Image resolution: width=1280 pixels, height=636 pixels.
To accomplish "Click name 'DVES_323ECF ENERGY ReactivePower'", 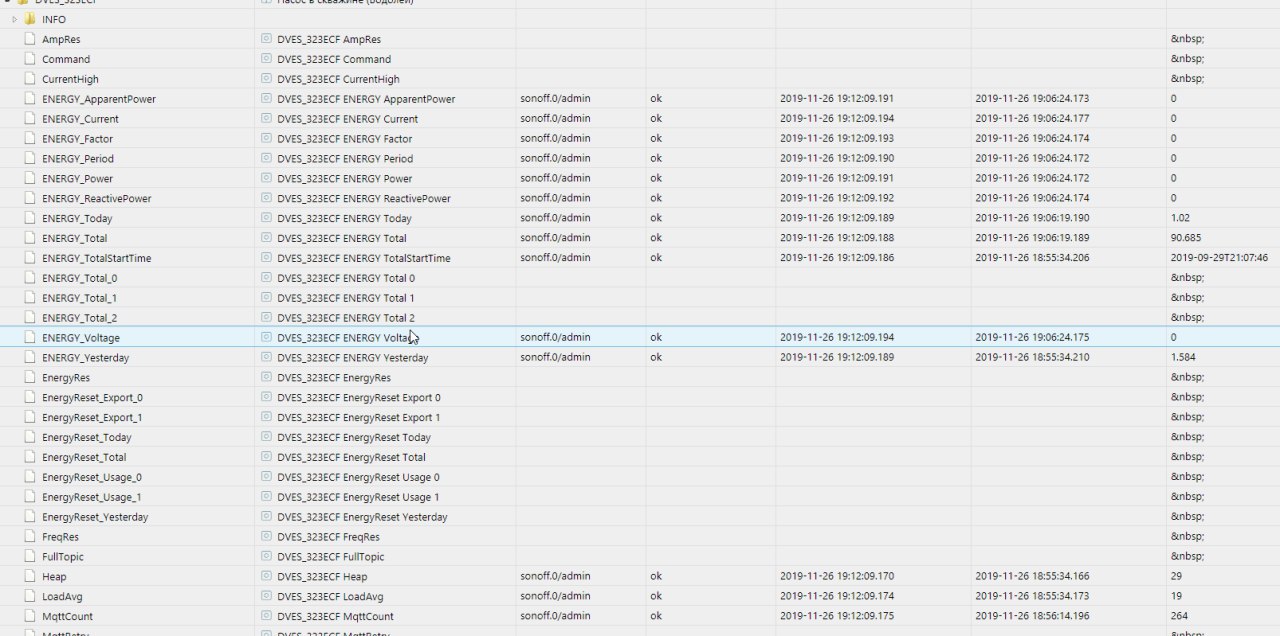I will pos(364,198).
